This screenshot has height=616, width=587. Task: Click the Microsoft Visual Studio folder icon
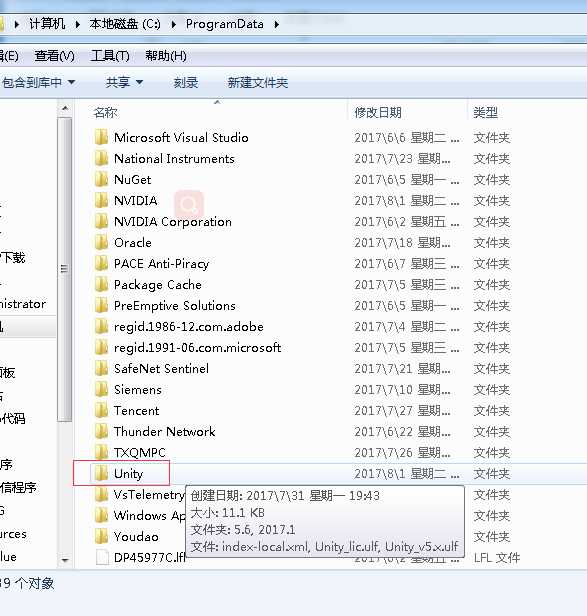101,138
